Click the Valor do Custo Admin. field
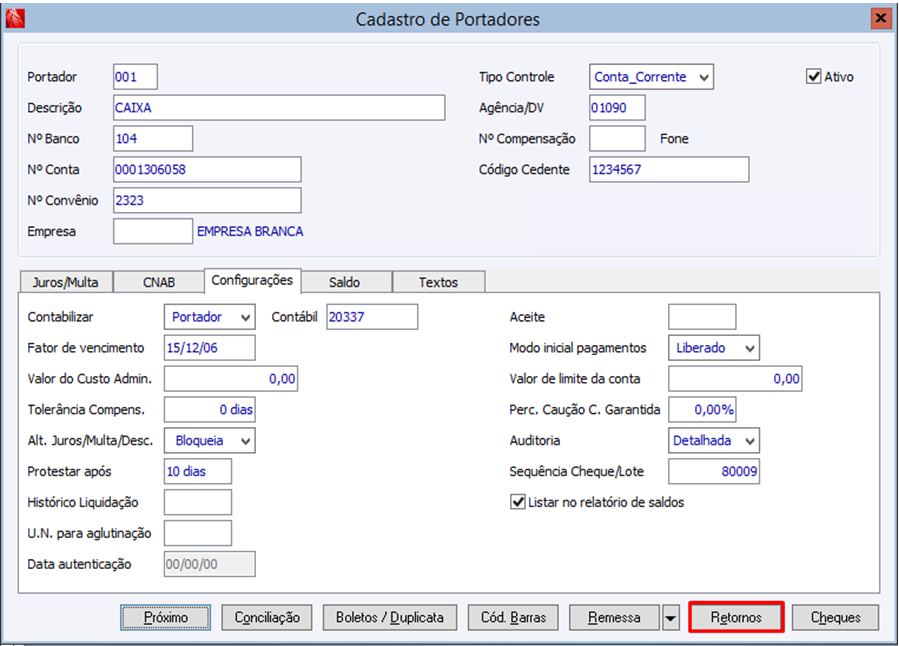 (231, 379)
